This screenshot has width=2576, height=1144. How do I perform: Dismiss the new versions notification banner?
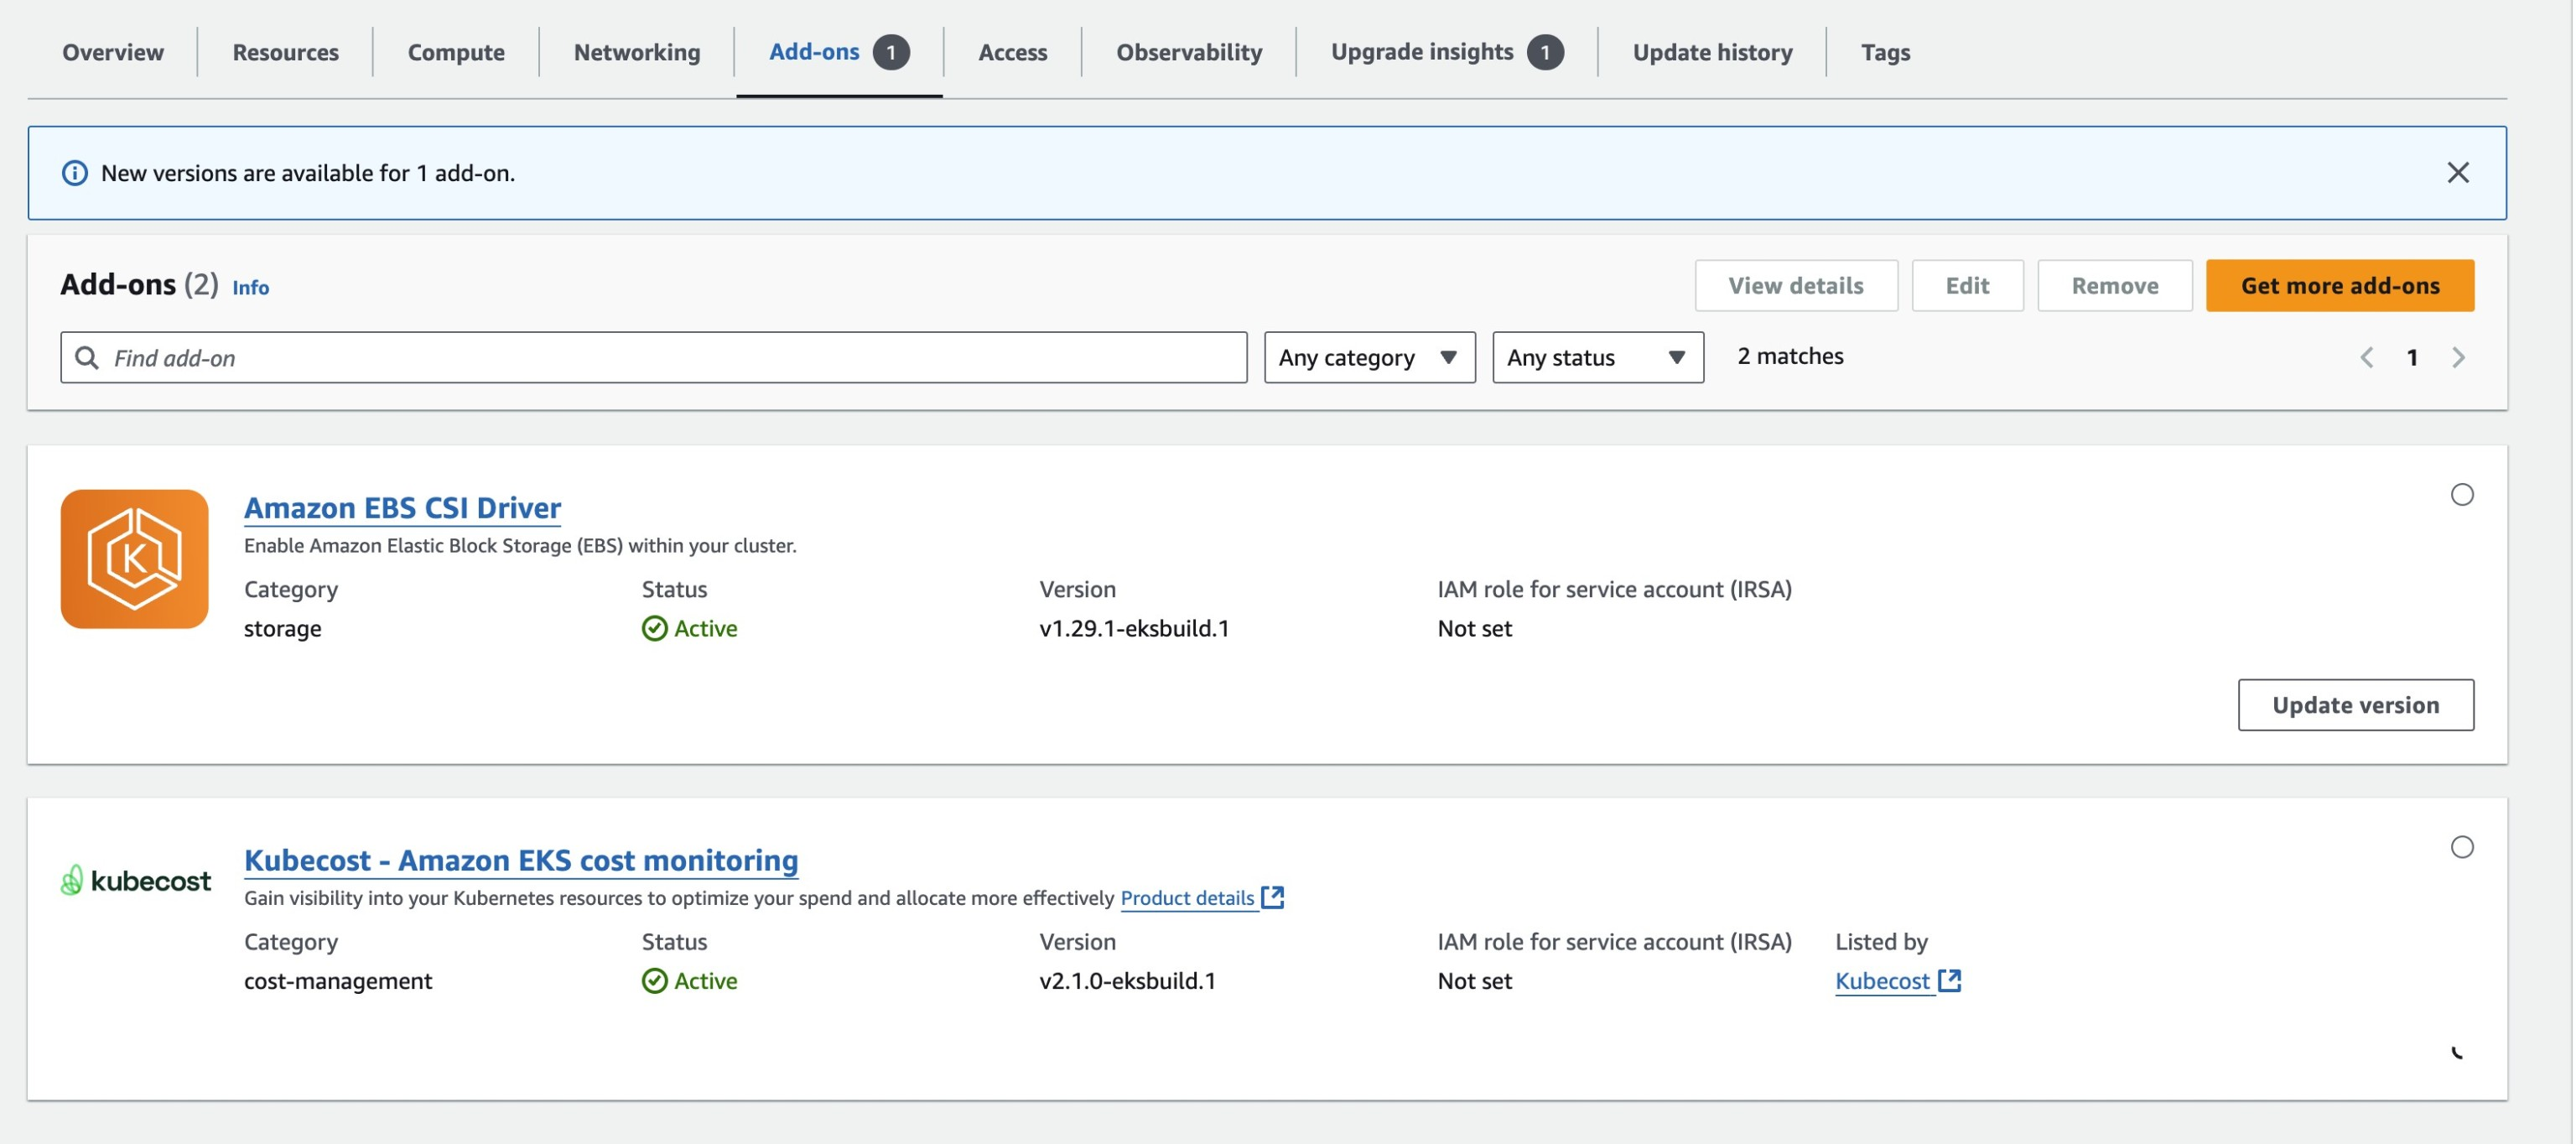[x=2456, y=172]
